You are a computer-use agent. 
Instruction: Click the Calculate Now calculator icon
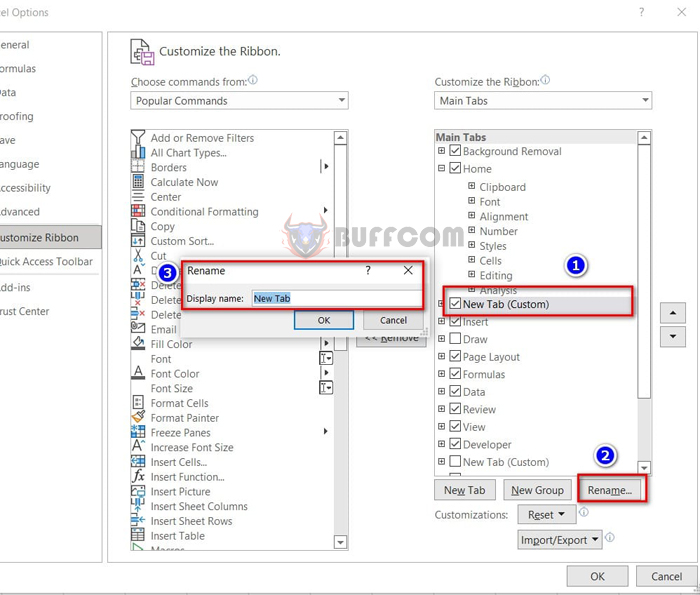(138, 182)
